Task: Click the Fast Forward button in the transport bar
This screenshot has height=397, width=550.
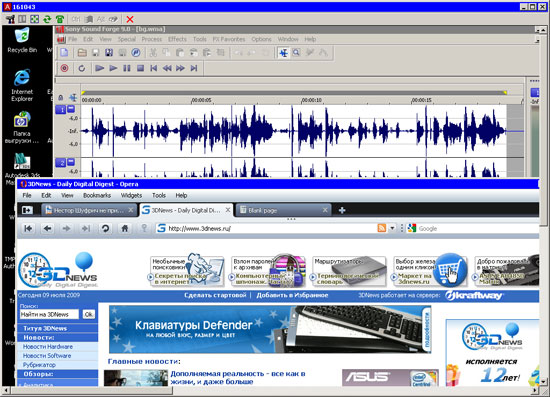Action: [x=180, y=68]
